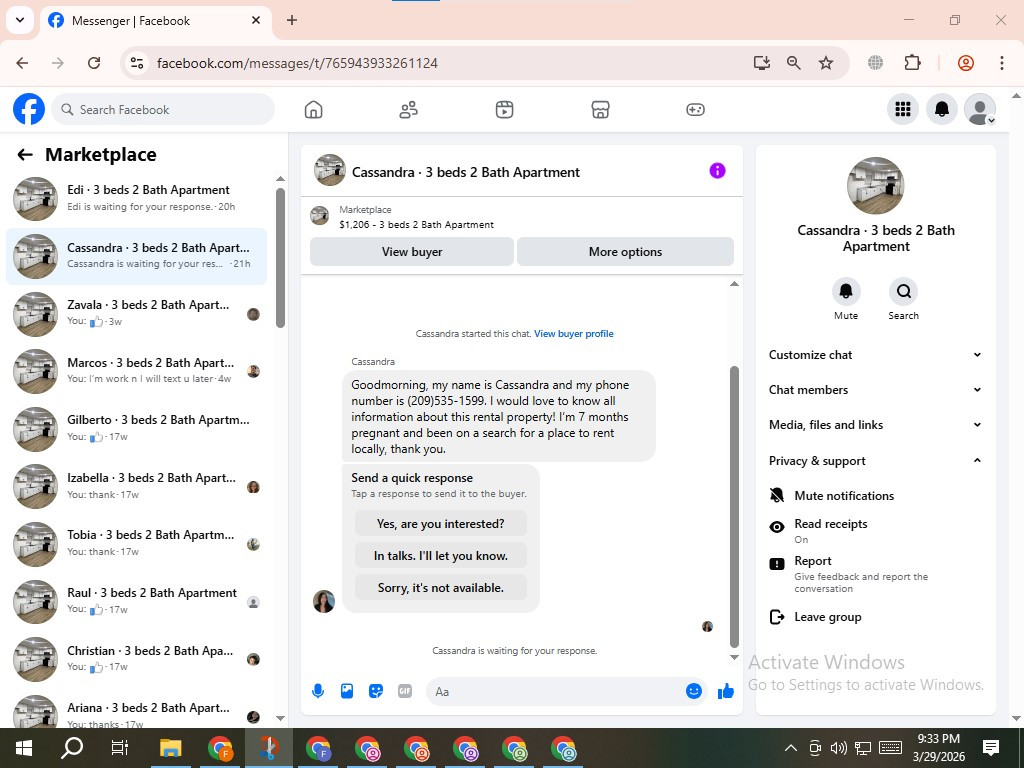Click Leave group text
1024x768 pixels.
827,617
